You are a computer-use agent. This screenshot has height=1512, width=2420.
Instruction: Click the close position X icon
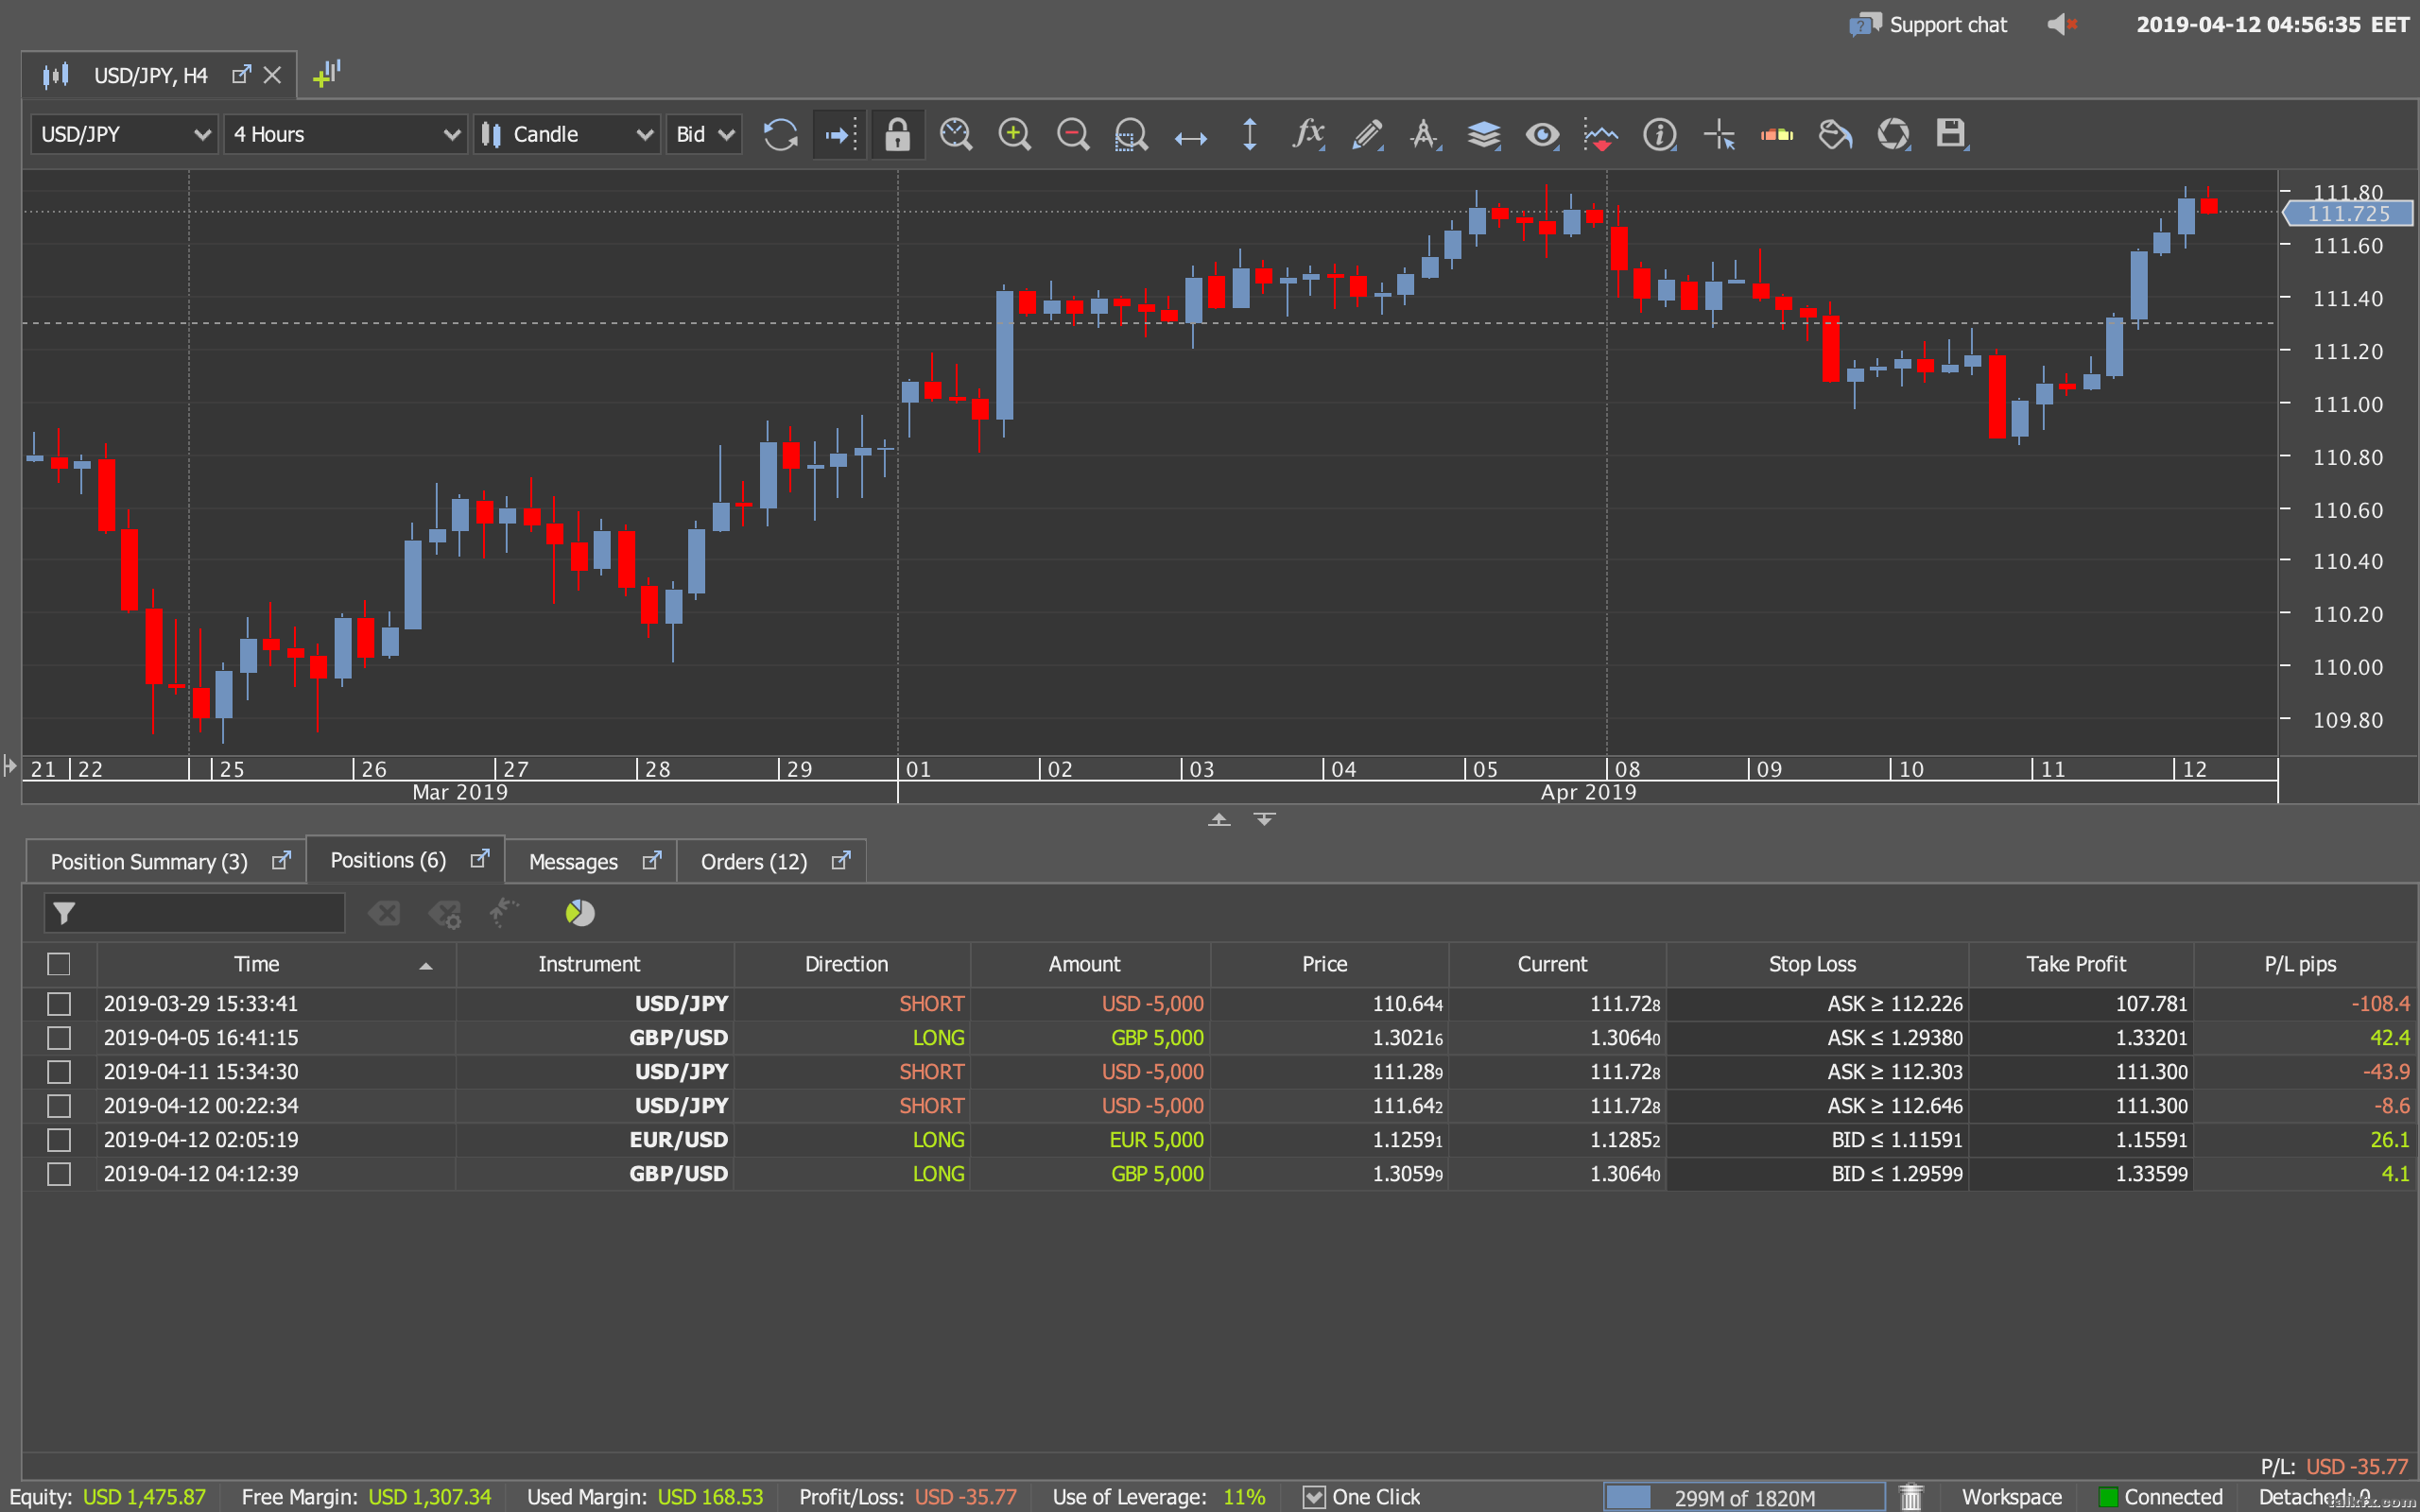click(385, 913)
